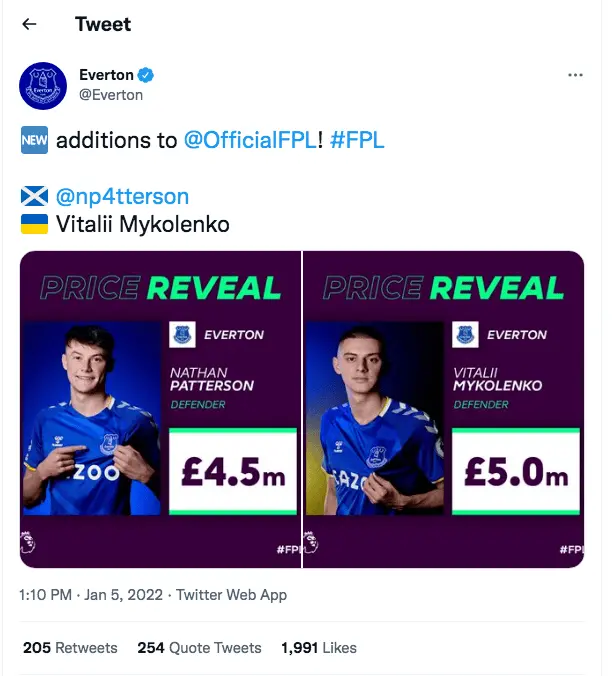The width and height of the screenshot is (613, 676).
Task: Open the @Everton handle link
Action: coord(111,95)
